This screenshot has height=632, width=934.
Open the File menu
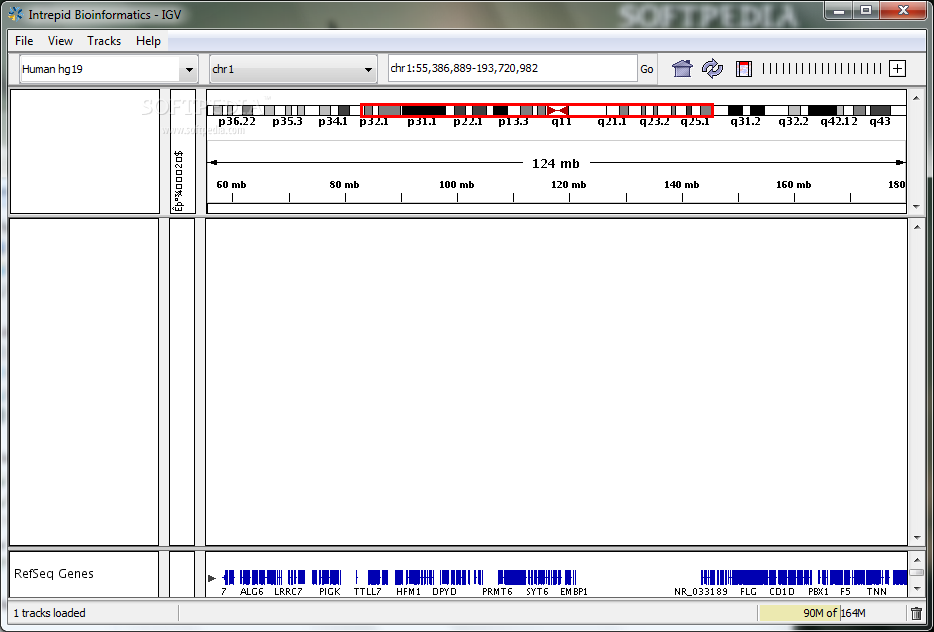tap(24, 41)
